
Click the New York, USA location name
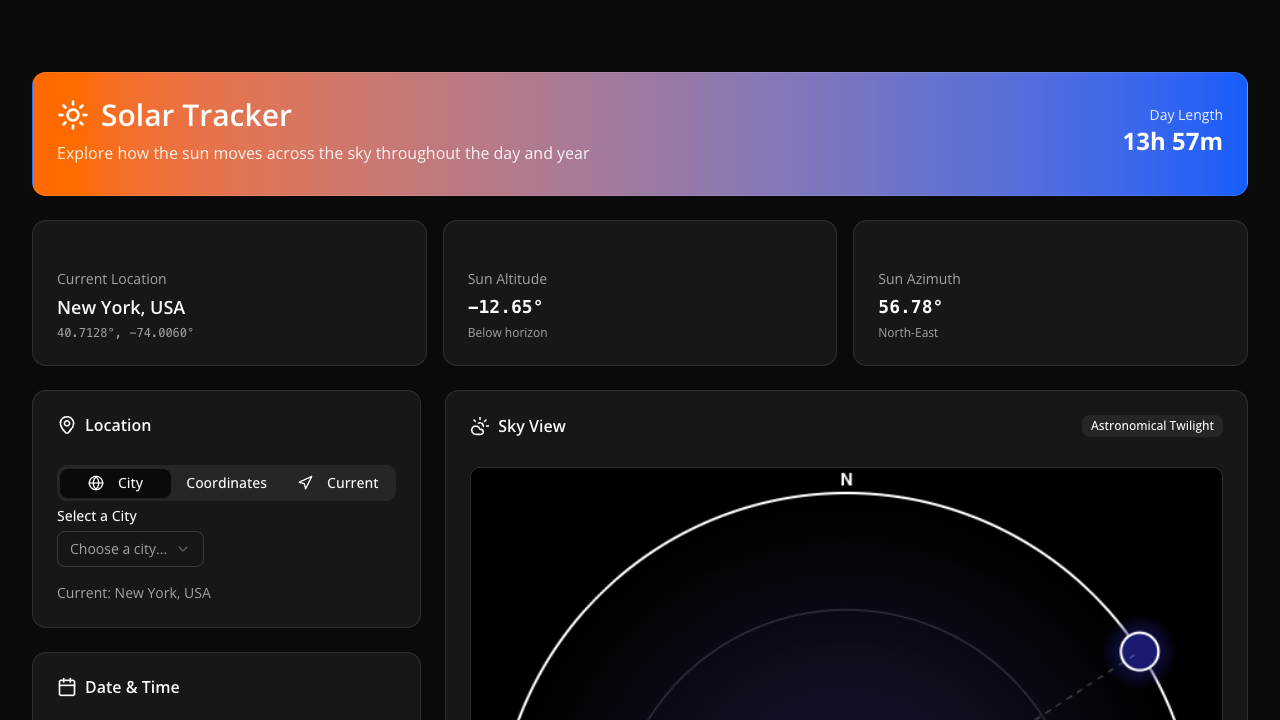click(121, 308)
